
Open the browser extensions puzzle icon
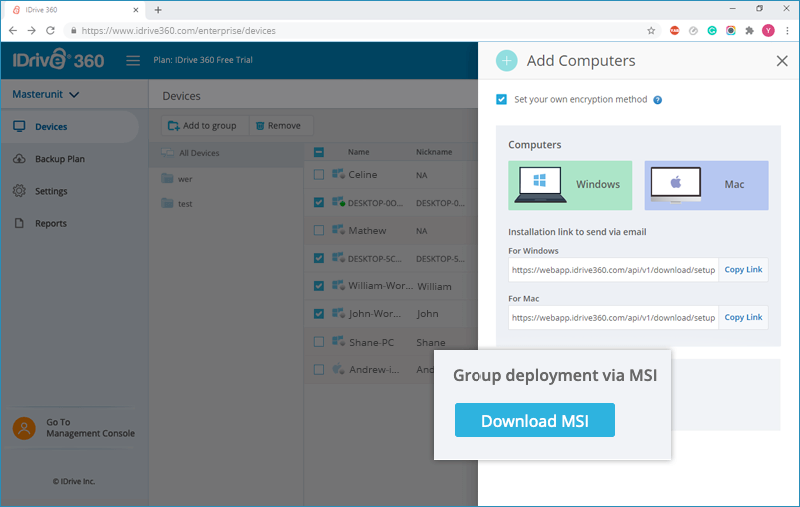pyautogui.click(x=749, y=31)
